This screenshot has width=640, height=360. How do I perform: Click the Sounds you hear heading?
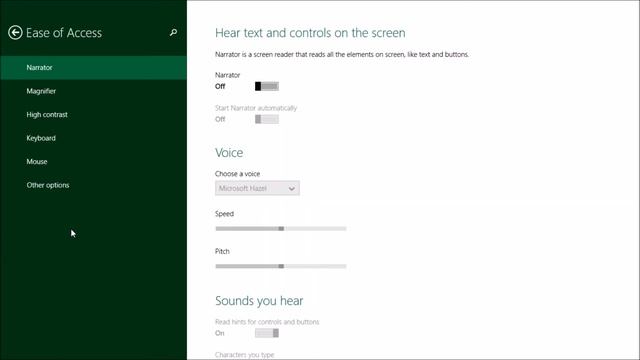[259, 301]
